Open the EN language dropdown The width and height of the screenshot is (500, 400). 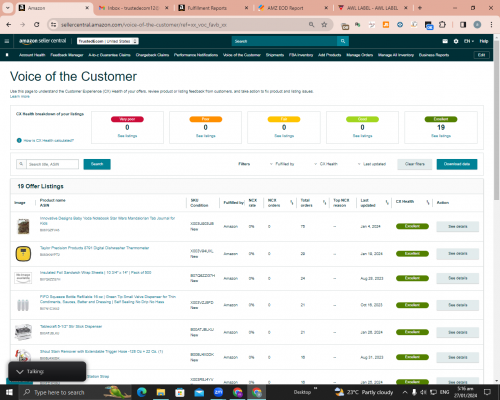click(x=469, y=41)
